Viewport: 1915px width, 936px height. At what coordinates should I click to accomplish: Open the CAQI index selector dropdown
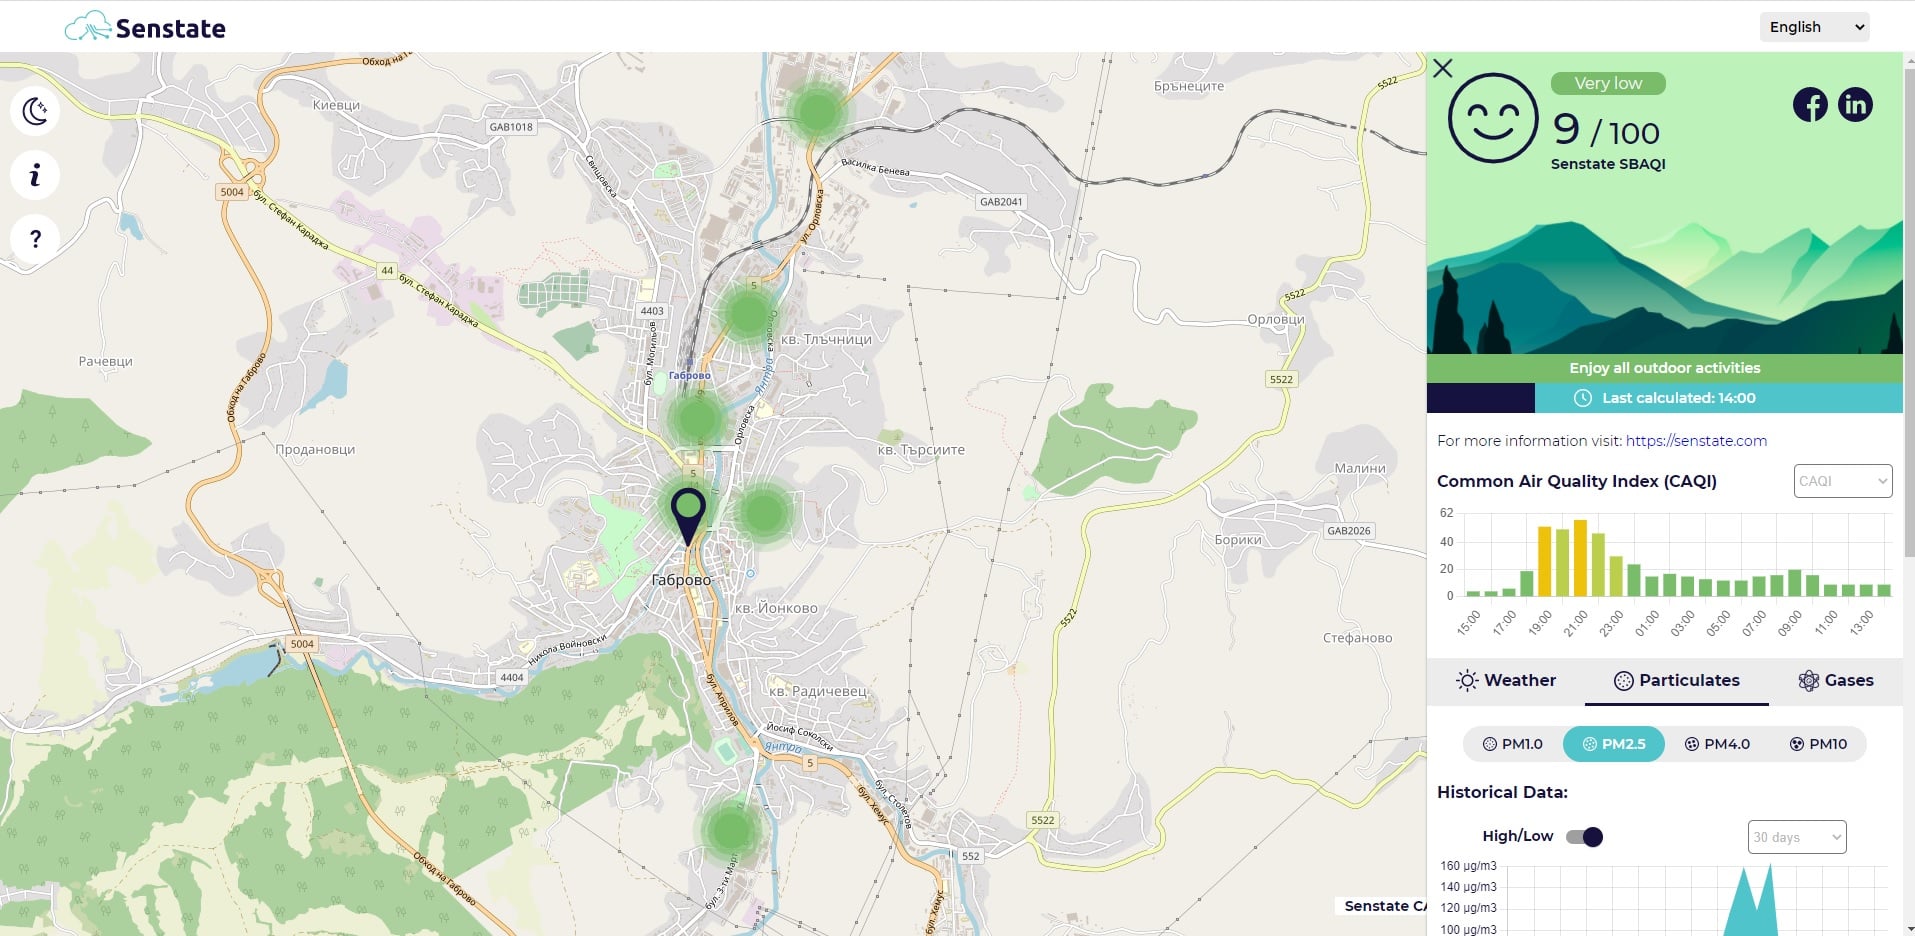pos(1843,481)
